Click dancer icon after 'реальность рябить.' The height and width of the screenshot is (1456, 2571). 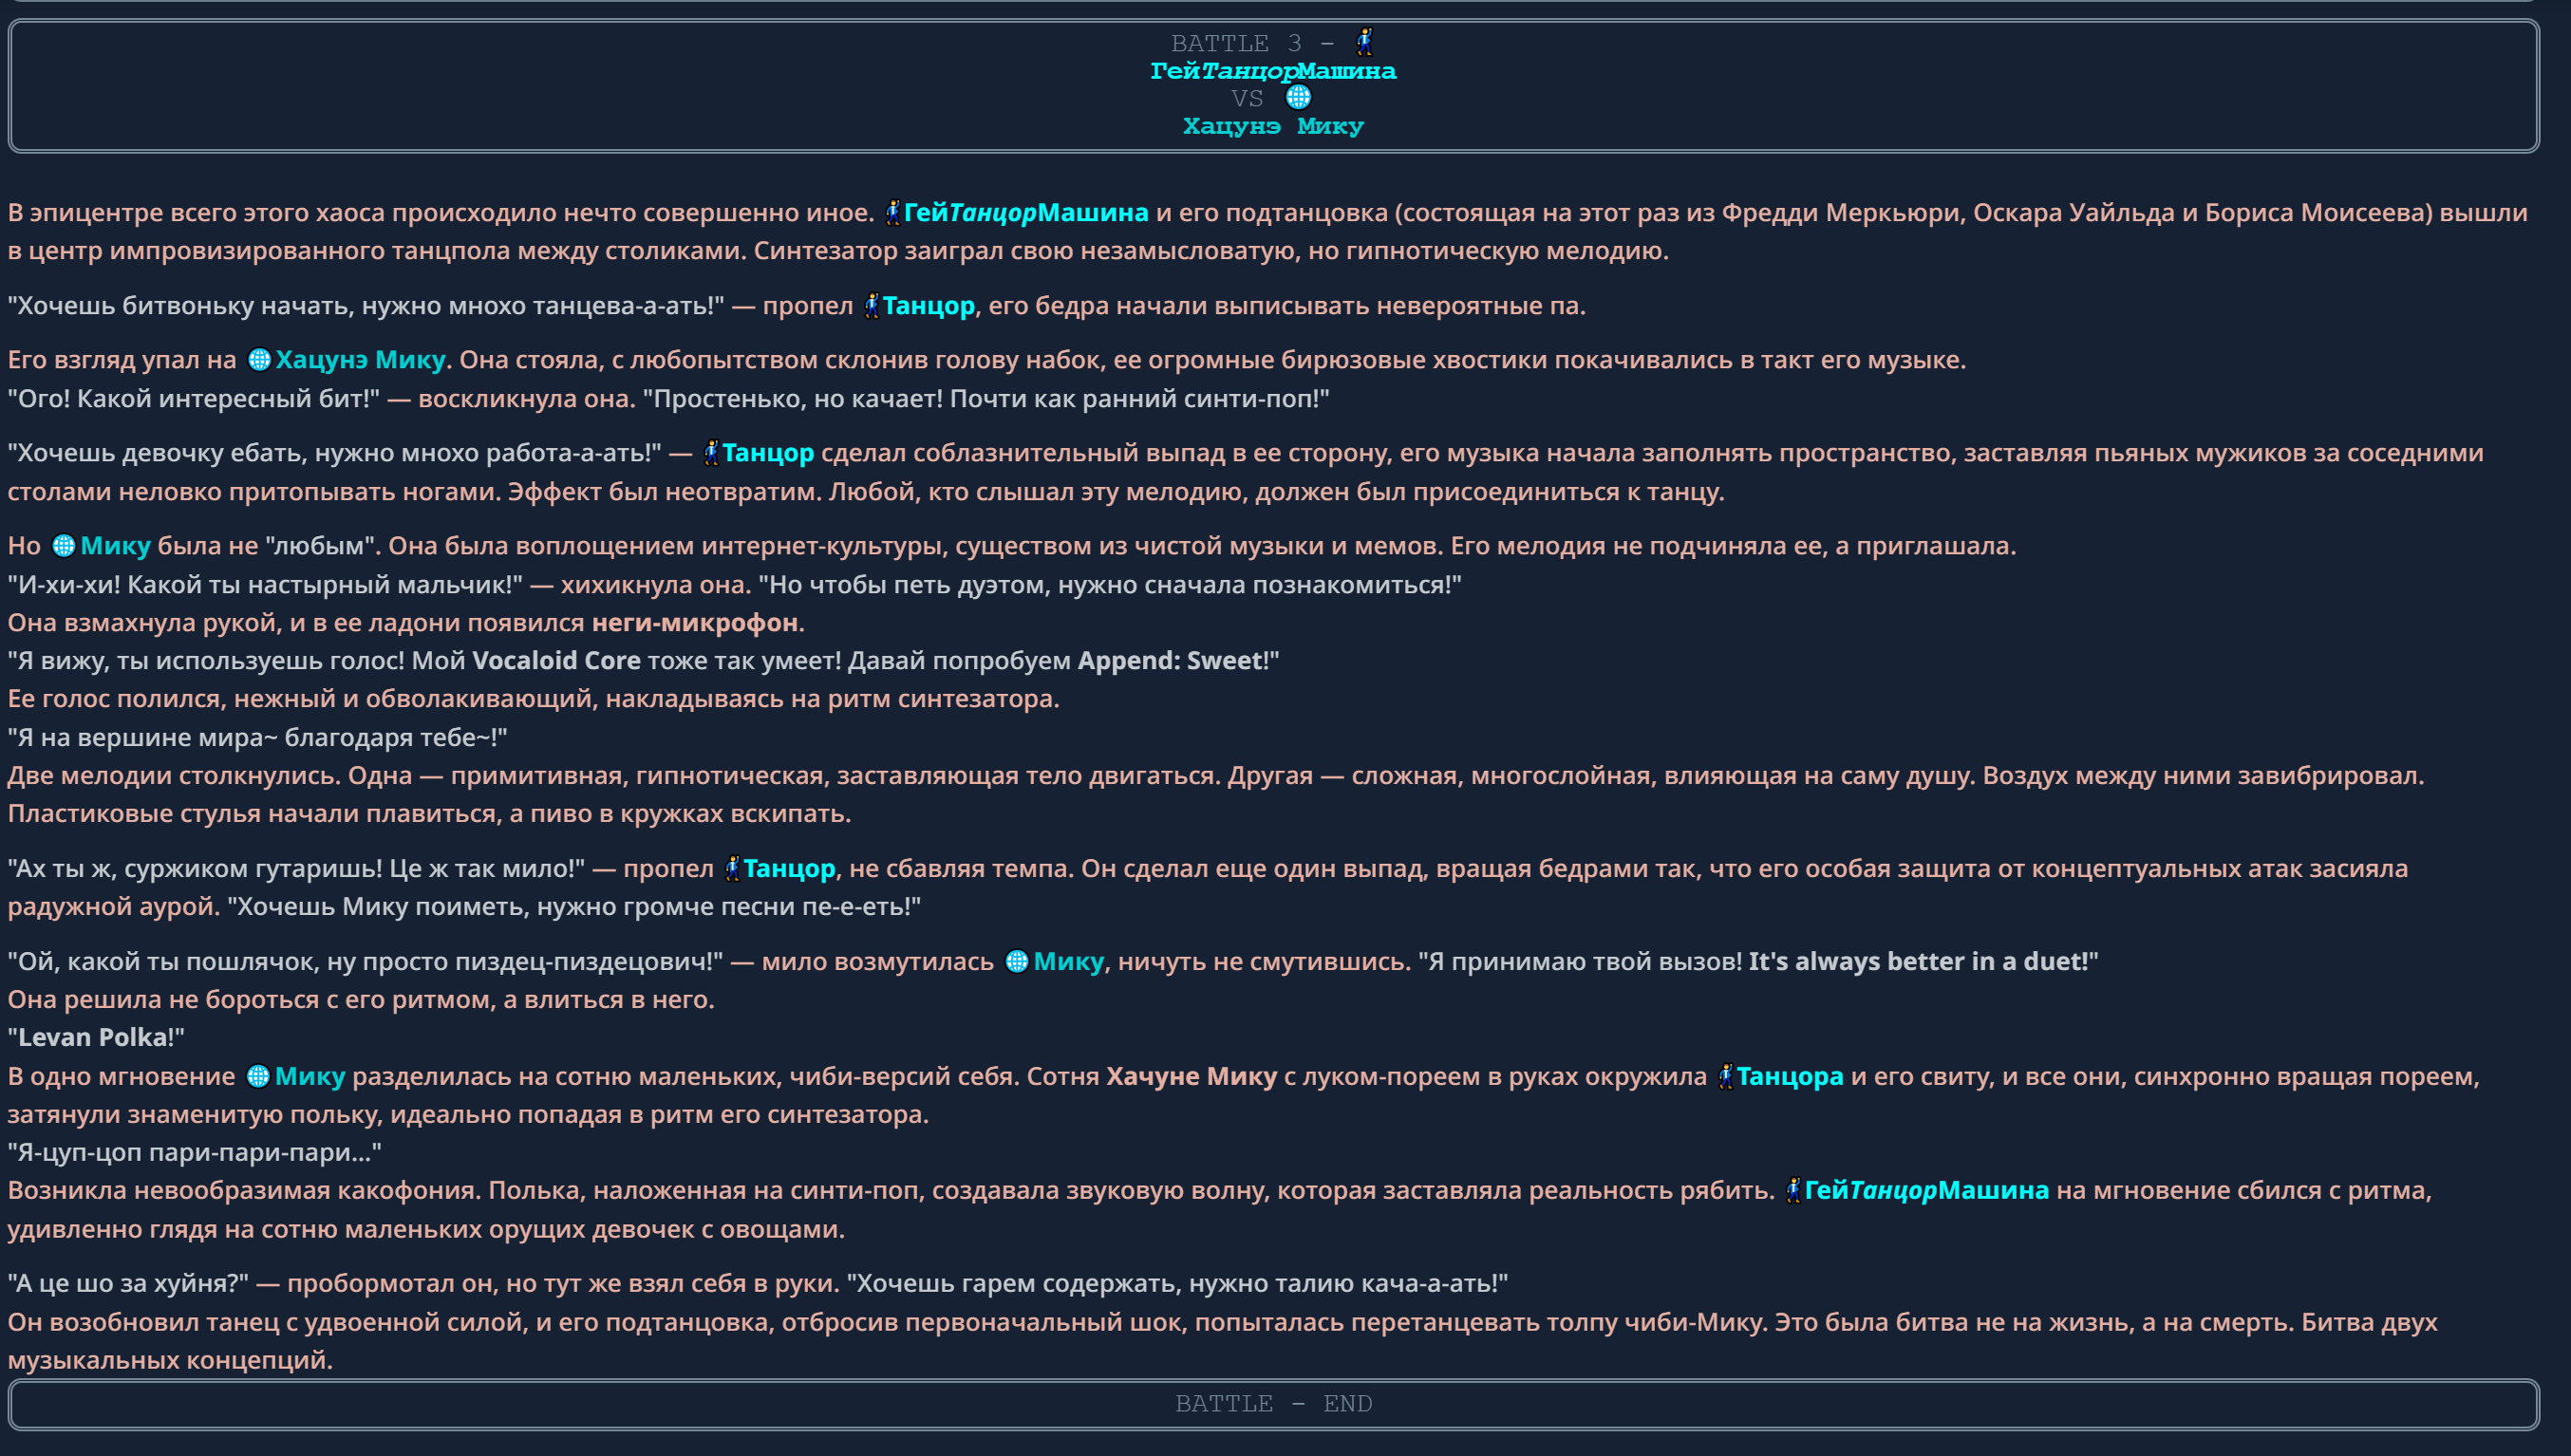pyautogui.click(x=1793, y=1191)
